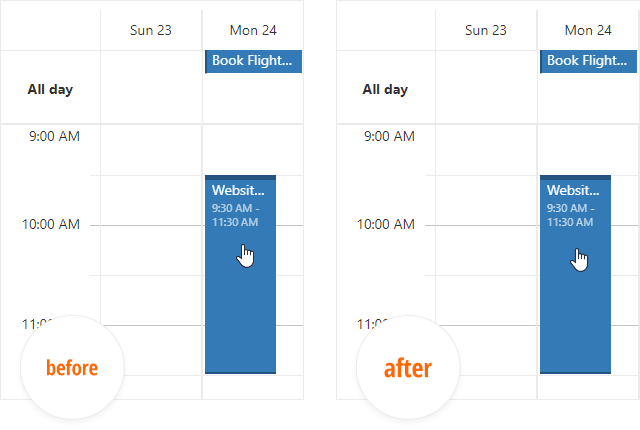Click the 10:00 AM time label in after panel

click(386, 224)
